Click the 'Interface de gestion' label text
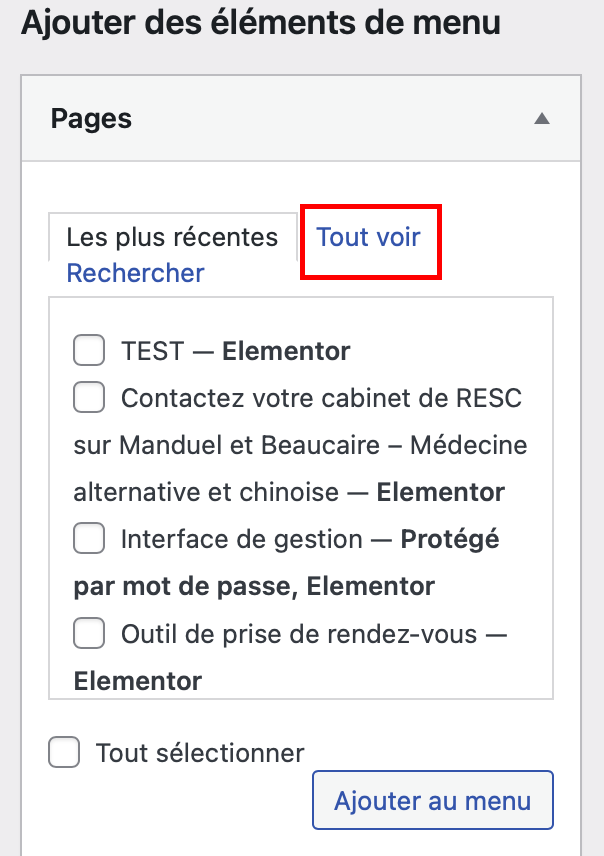 pos(241,540)
